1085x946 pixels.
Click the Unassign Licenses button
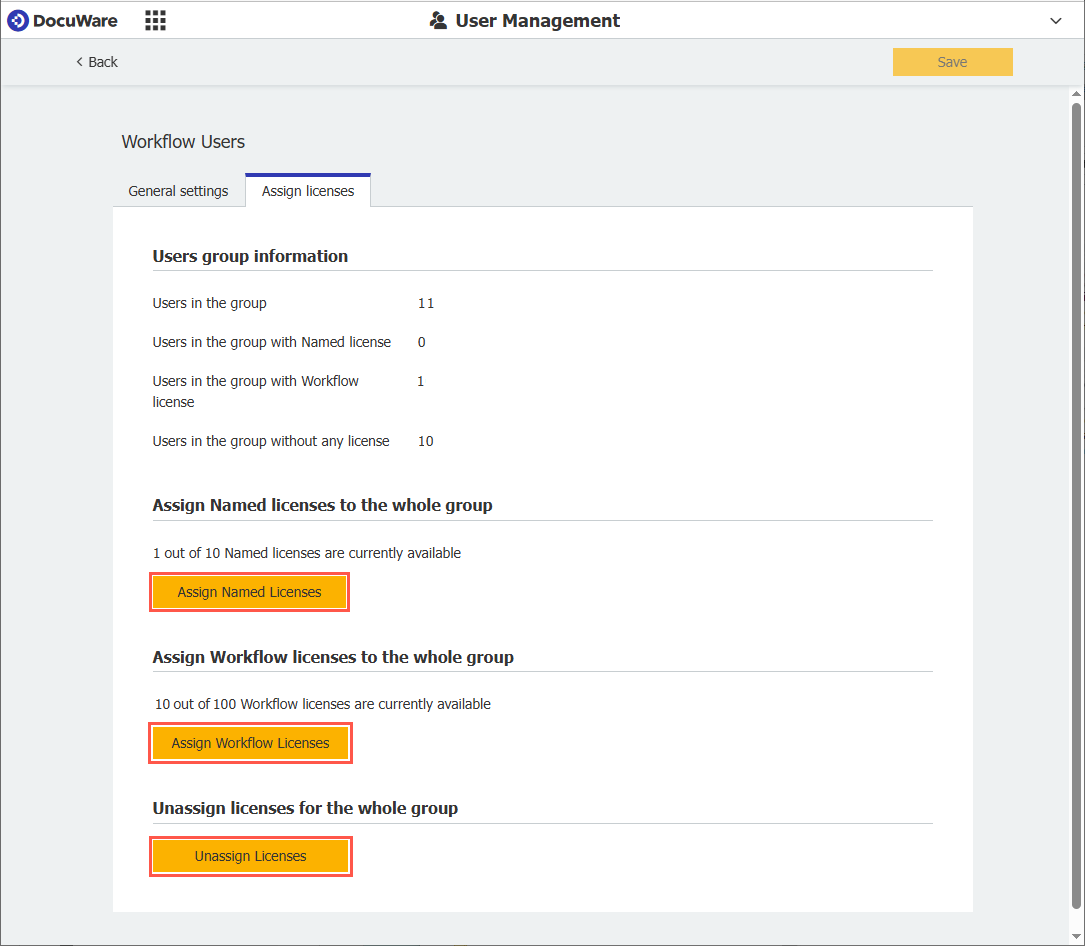click(250, 856)
